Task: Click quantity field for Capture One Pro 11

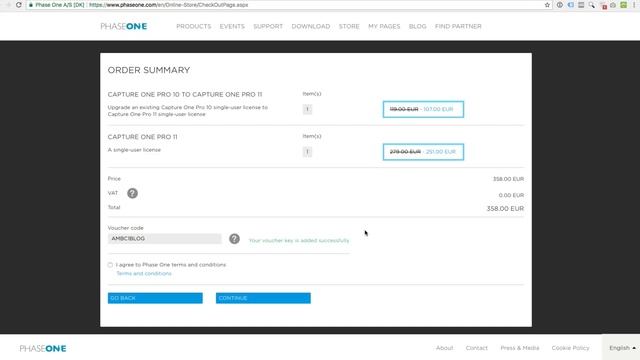Action: click(x=307, y=152)
